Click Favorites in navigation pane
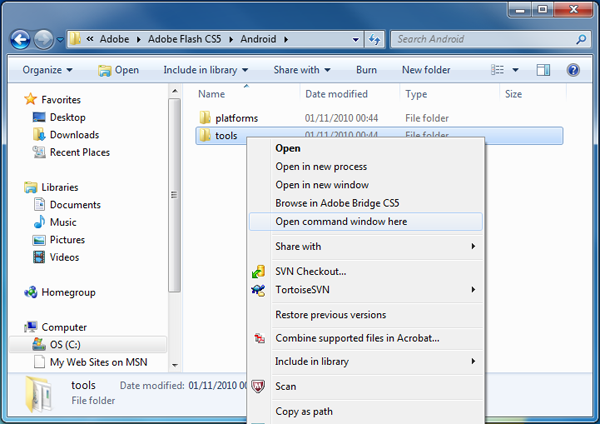This screenshot has height=424, width=600. [52, 99]
